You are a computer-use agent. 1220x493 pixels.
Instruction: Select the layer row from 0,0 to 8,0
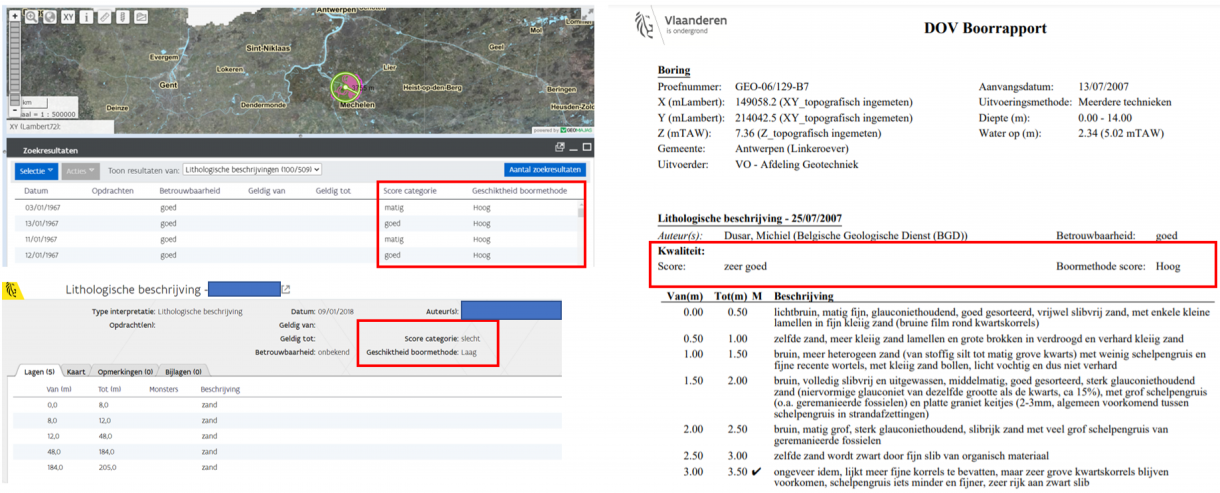click(x=285, y=404)
